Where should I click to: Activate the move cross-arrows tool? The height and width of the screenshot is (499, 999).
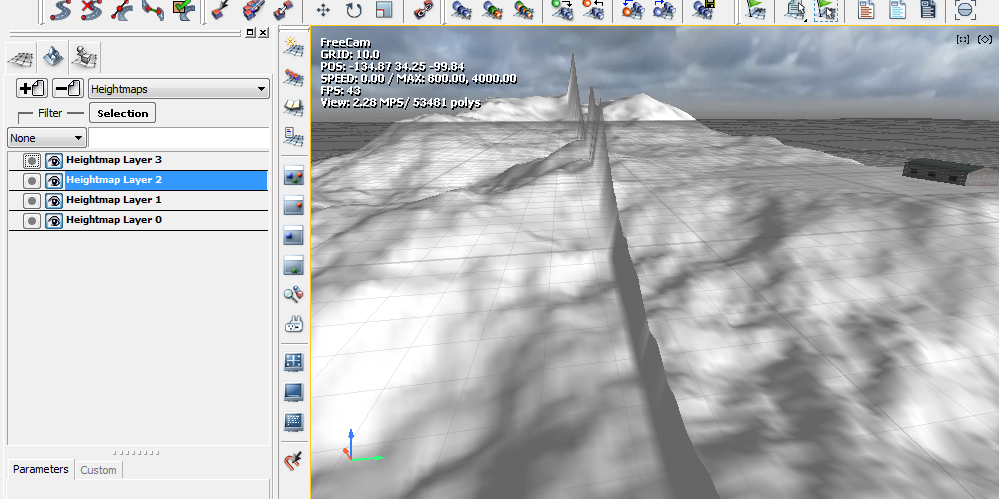(323, 10)
